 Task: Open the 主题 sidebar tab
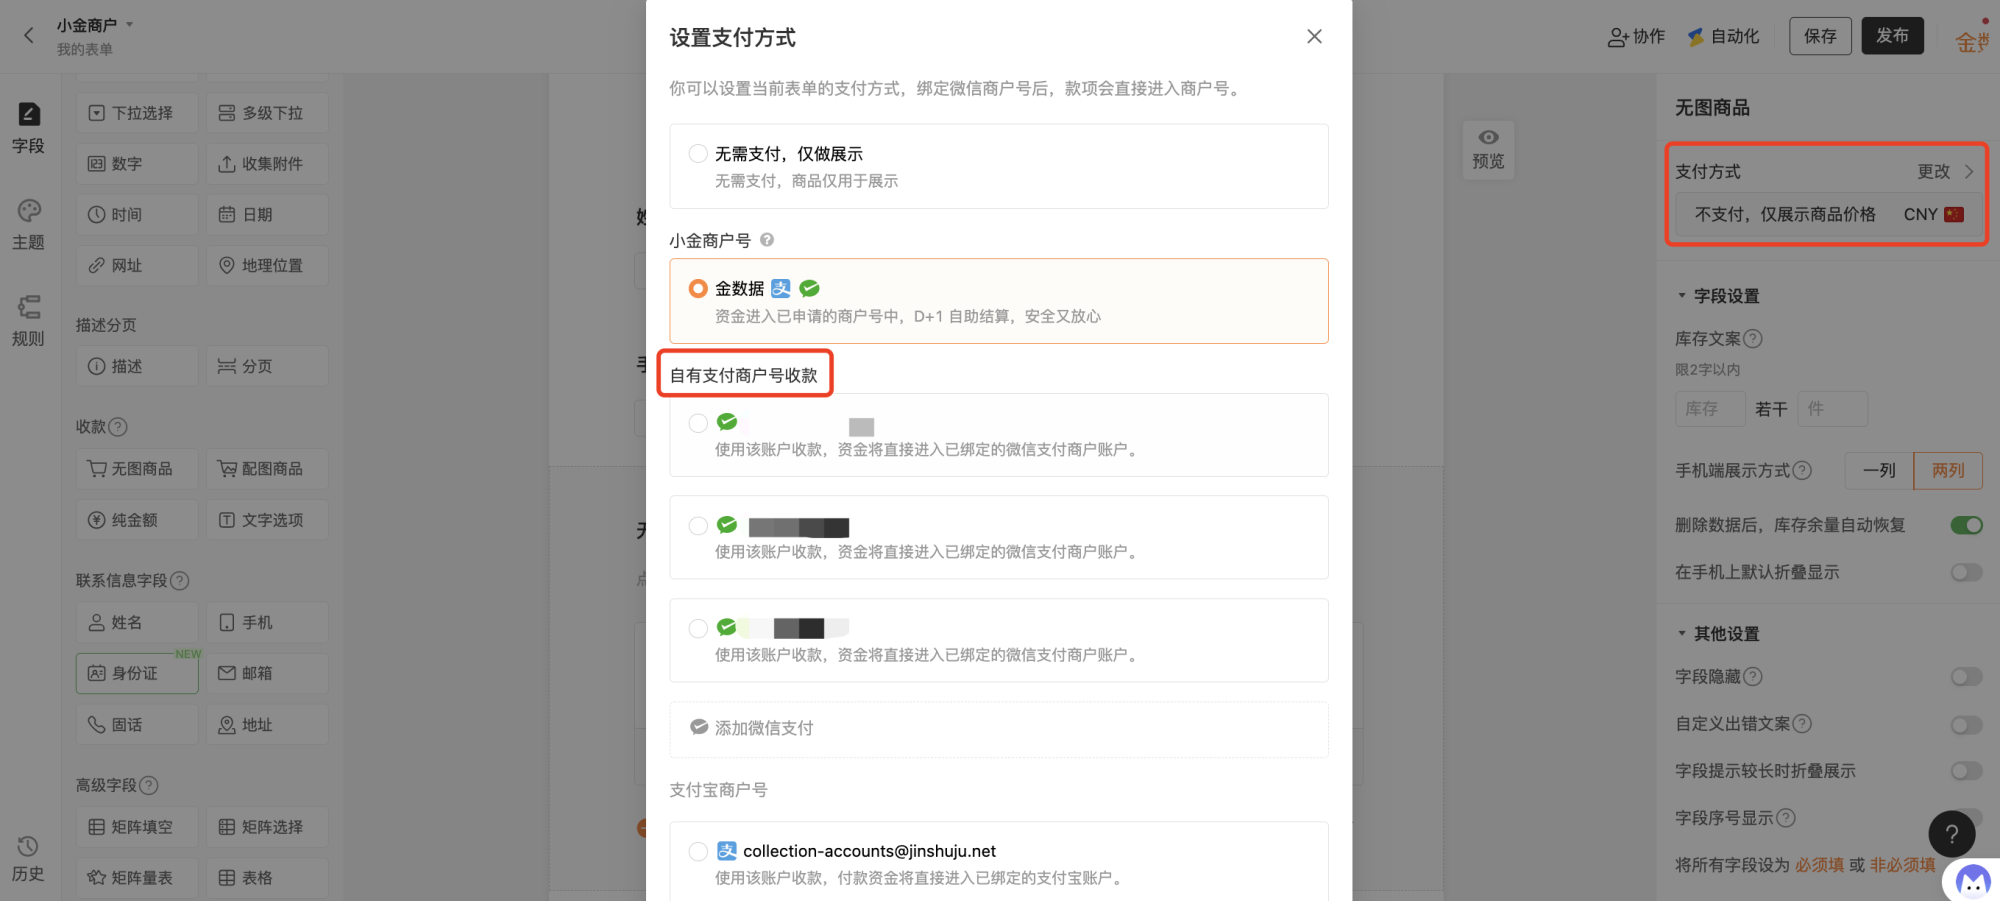[x=29, y=225]
